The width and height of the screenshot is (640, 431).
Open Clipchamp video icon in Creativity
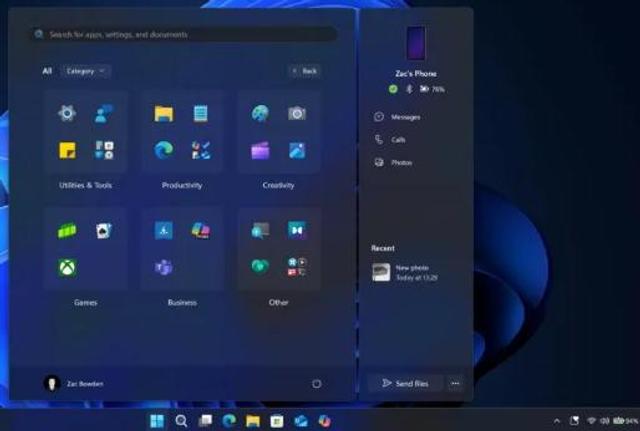[260, 150]
